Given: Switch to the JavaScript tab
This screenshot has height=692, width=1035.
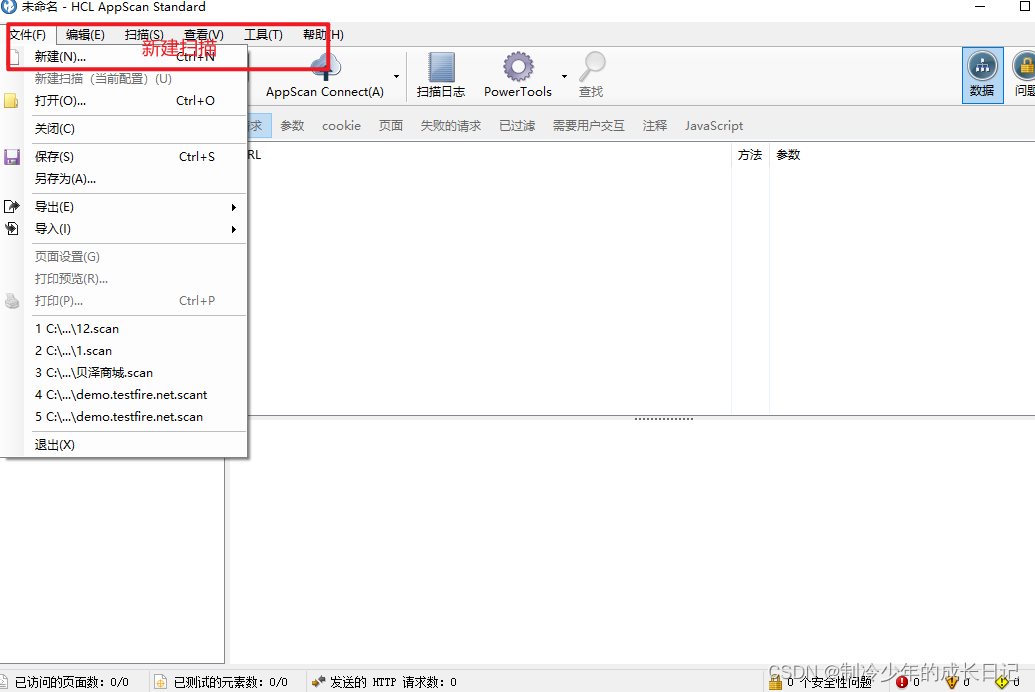Looking at the screenshot, I should tap(713, 125).
